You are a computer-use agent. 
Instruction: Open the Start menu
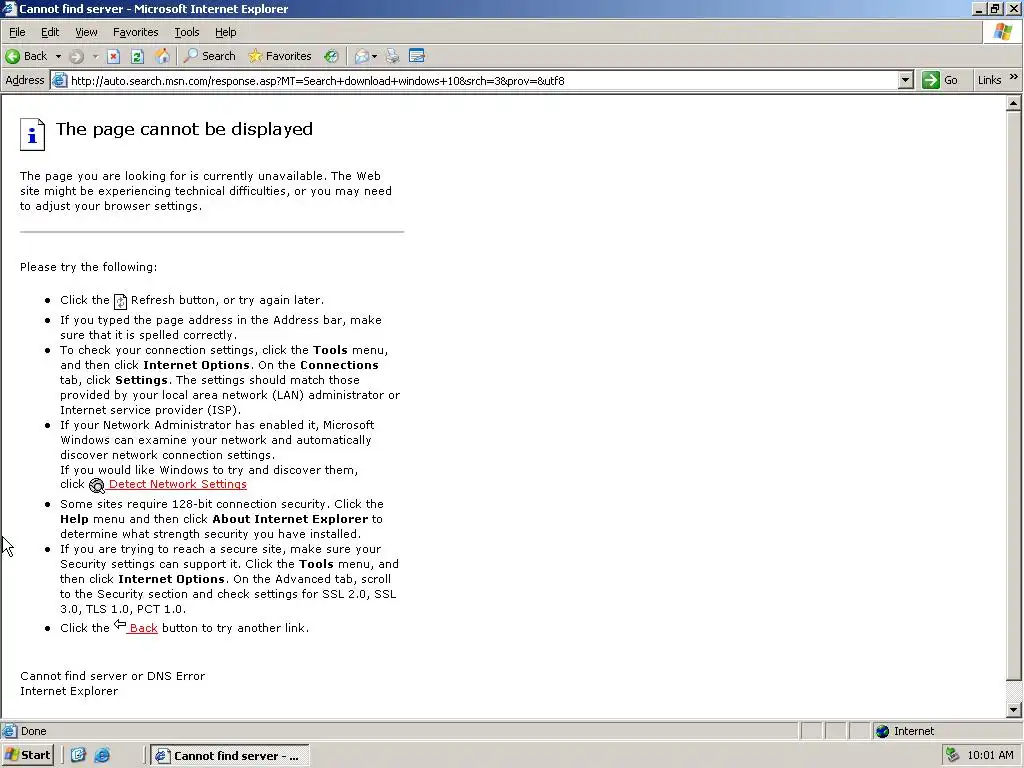pyautogui.click(x=27, y=755)
